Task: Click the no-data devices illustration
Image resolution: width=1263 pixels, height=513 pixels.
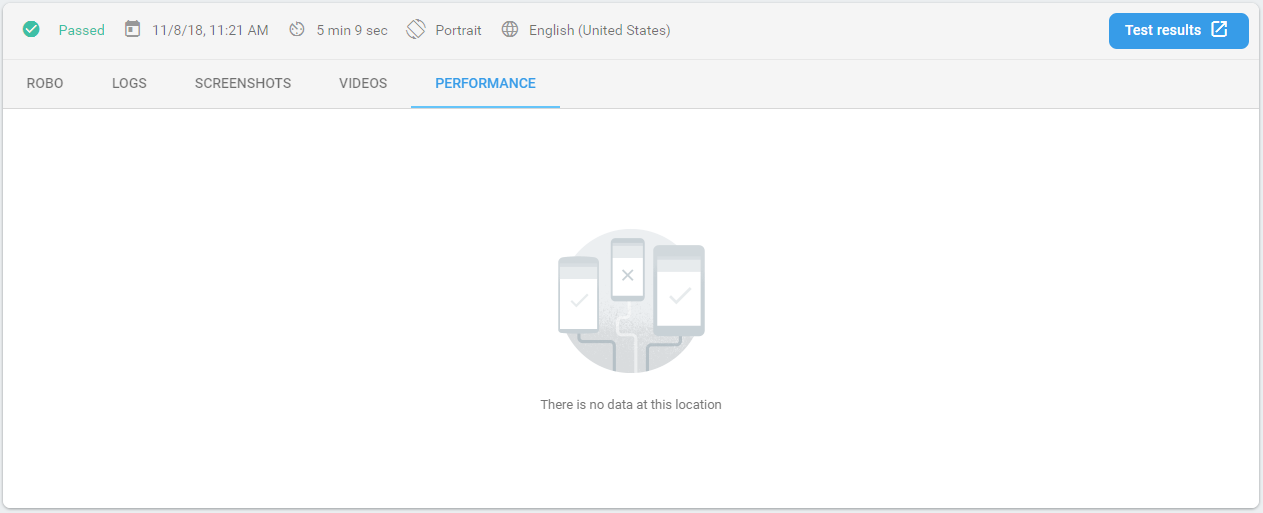Action: (631, 301)
